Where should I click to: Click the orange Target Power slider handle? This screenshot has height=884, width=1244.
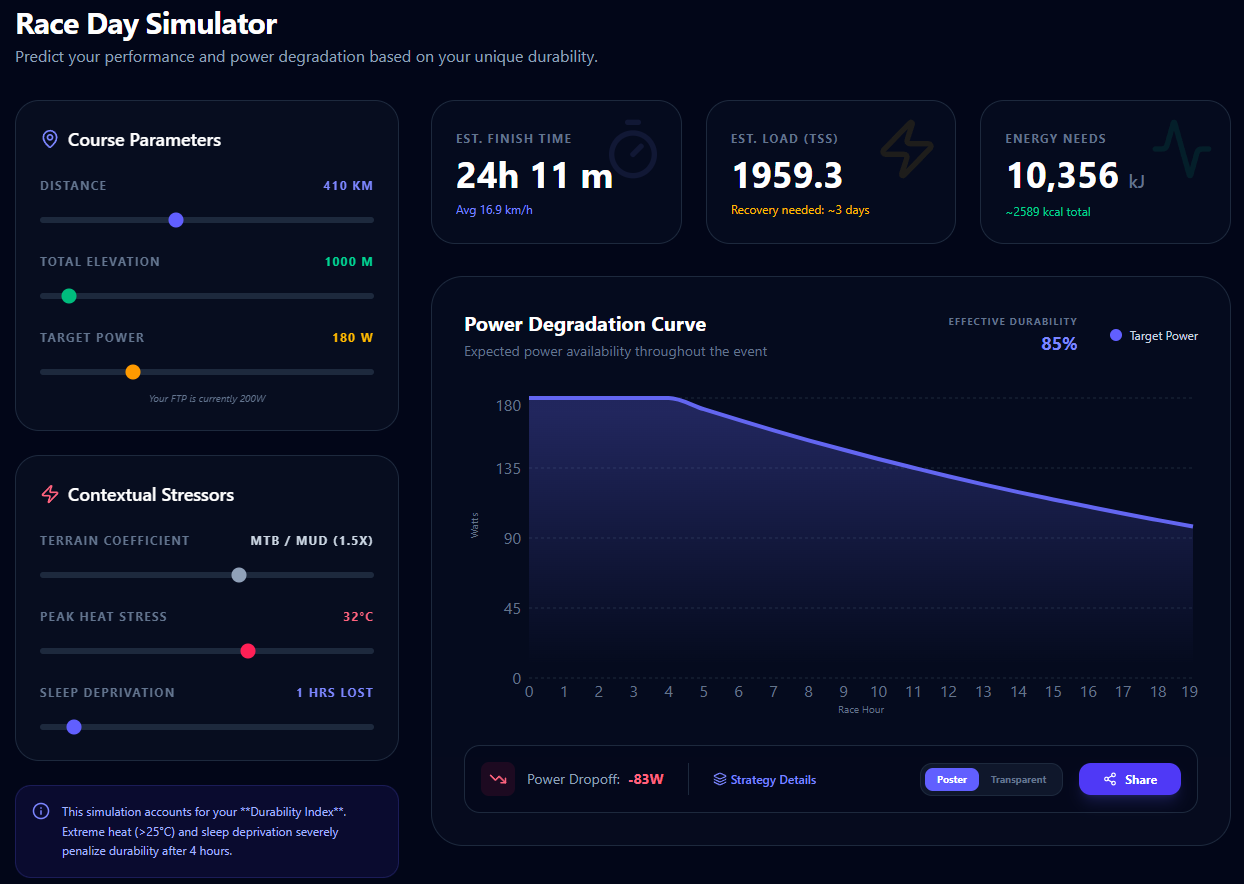133,372
